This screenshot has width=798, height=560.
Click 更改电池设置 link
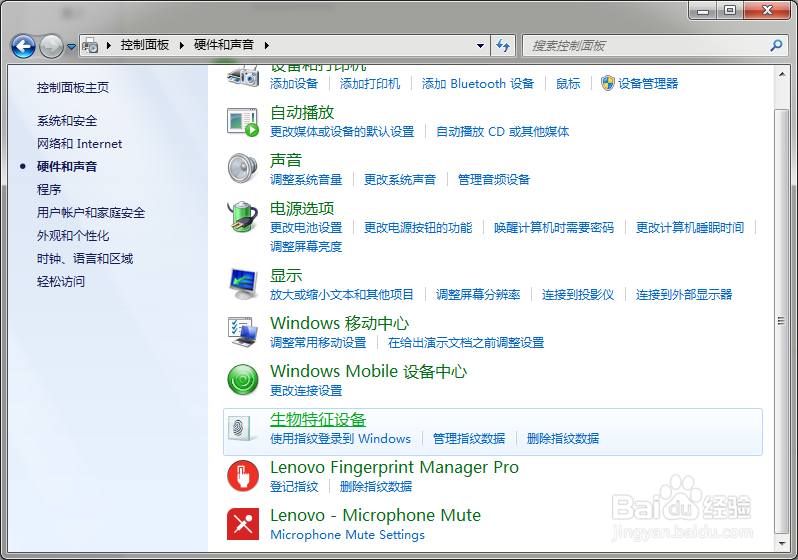tap(306, 228)
